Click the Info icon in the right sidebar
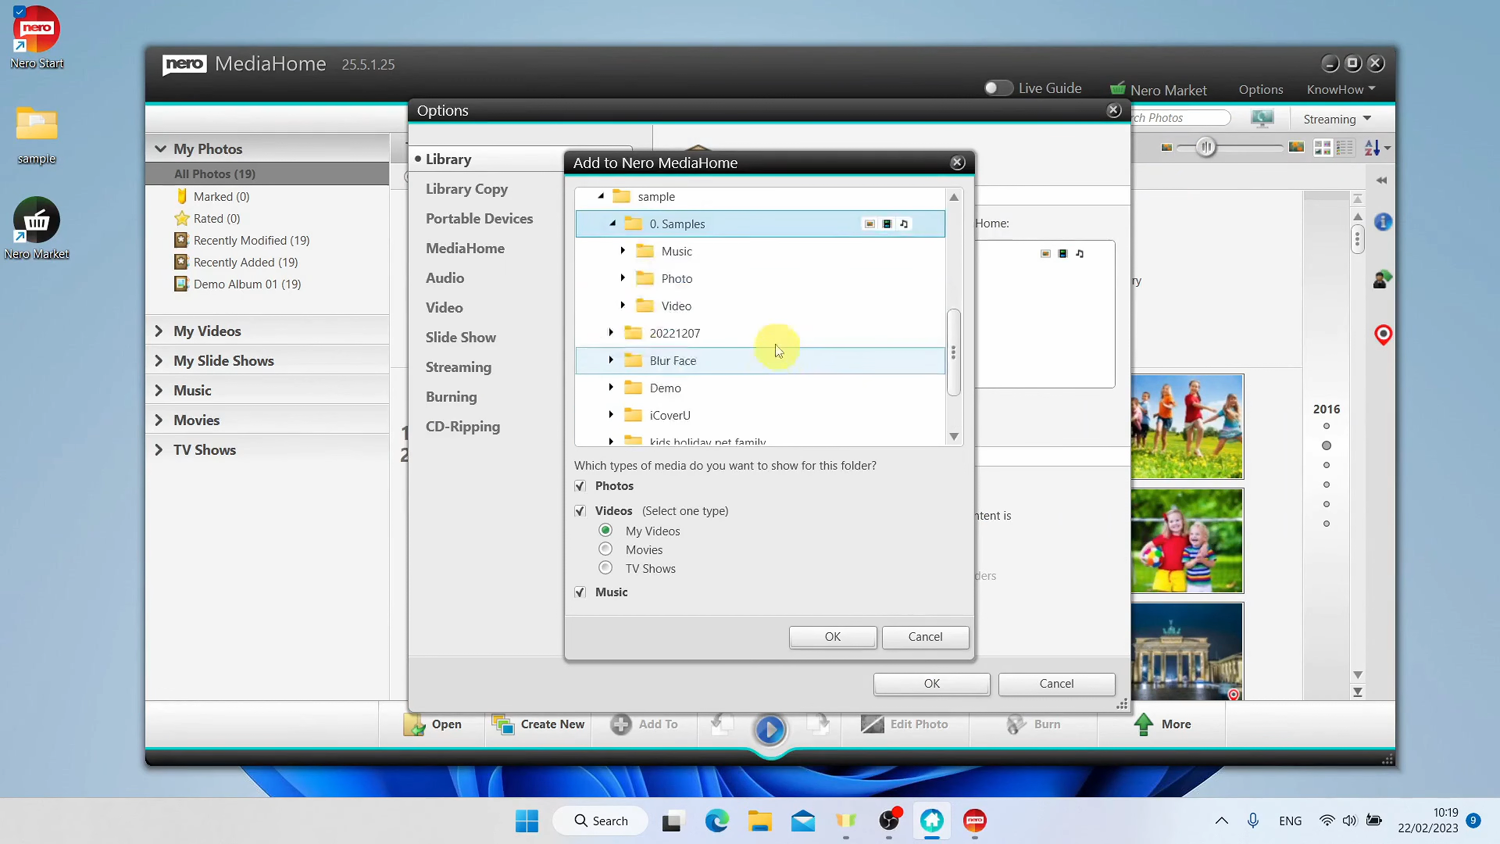The image size is (1500, 844). coord(1383,222)
